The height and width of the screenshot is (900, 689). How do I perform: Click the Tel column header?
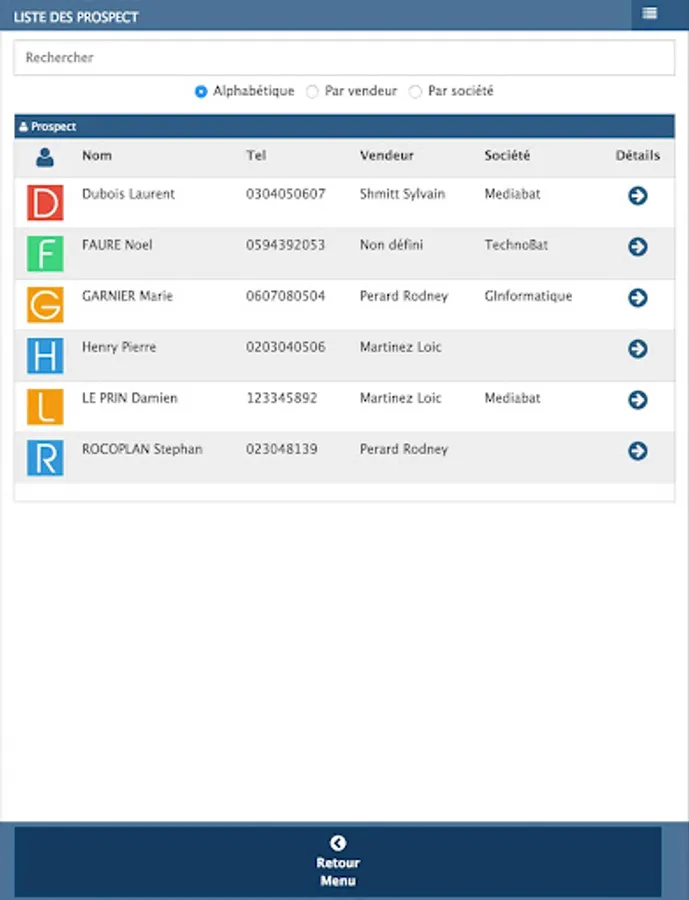tap(256, 156)
